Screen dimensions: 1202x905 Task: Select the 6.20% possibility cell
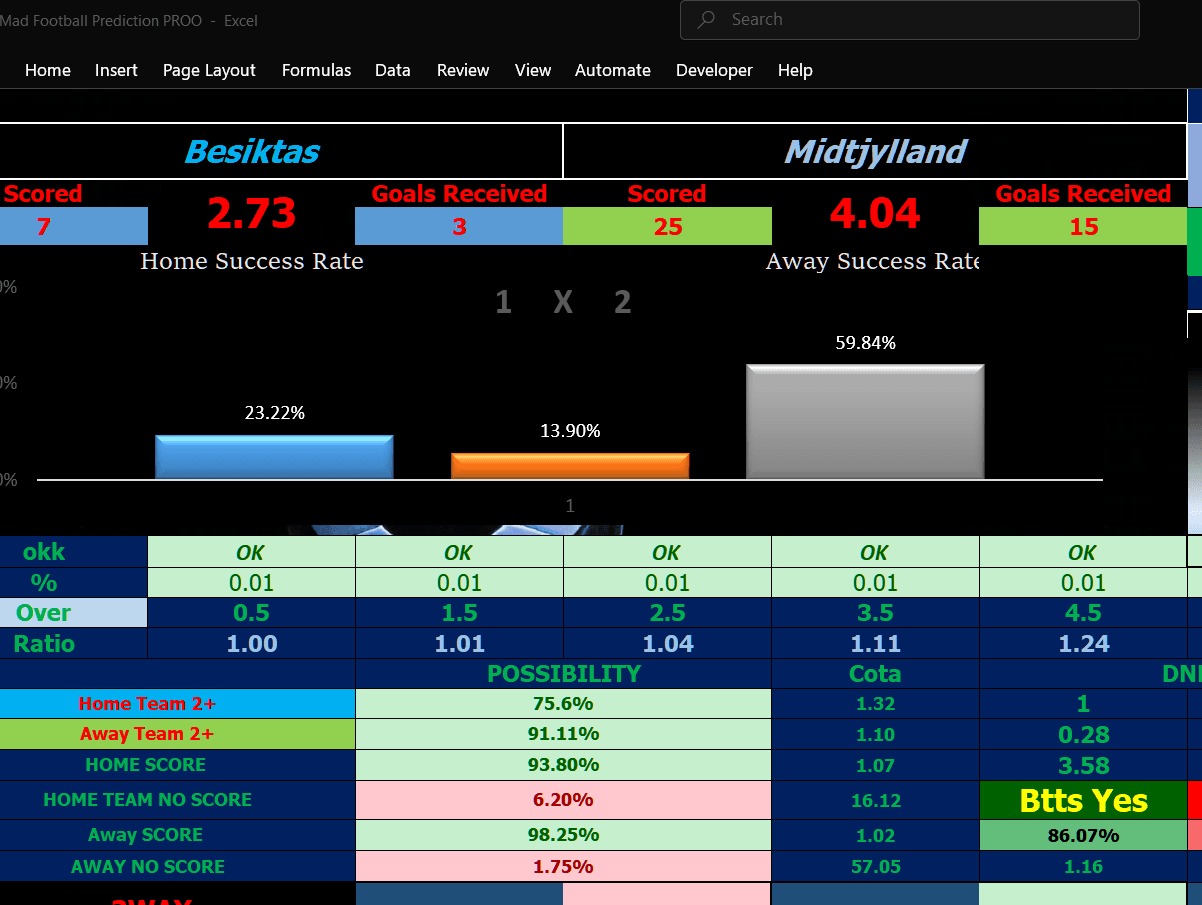[x=563, y=800]
